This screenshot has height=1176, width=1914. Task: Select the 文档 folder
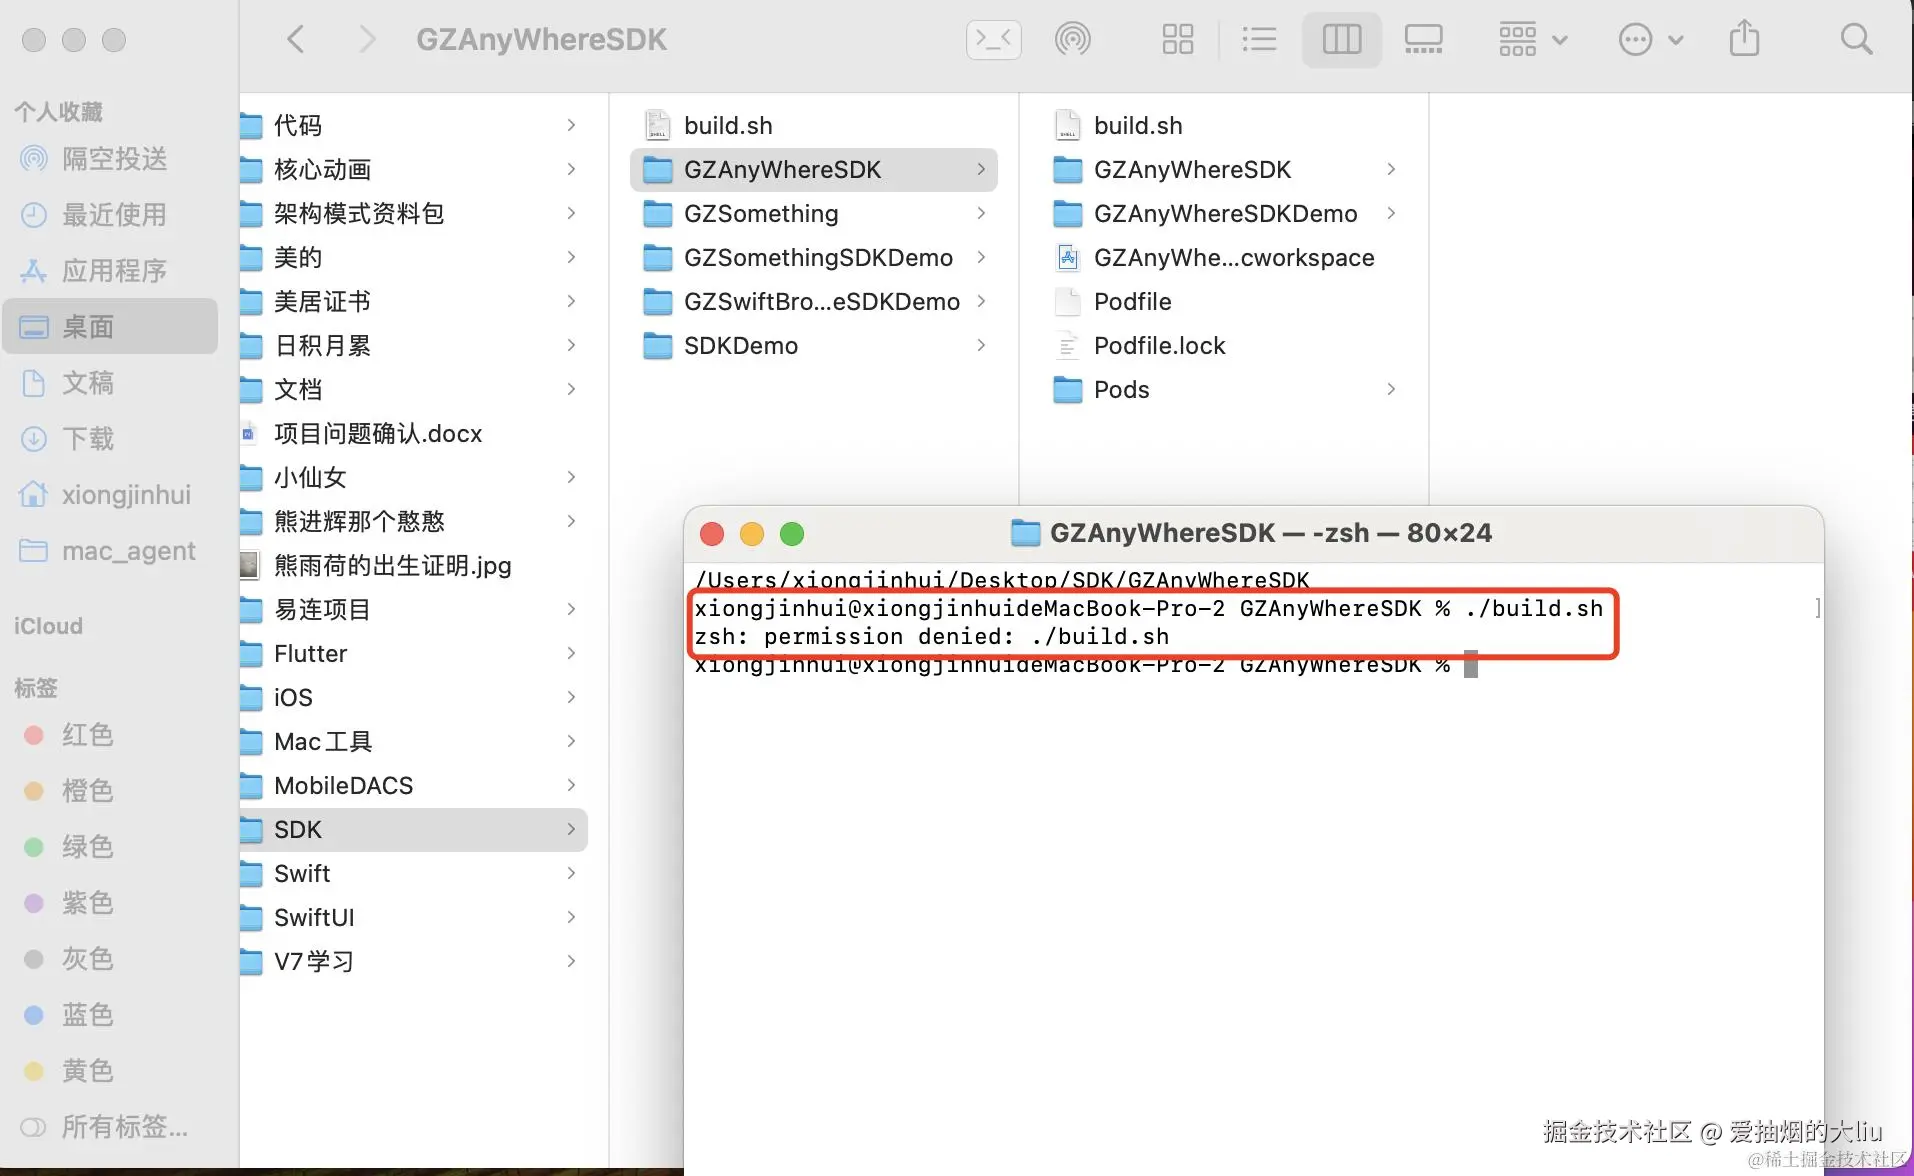point(413,389)
